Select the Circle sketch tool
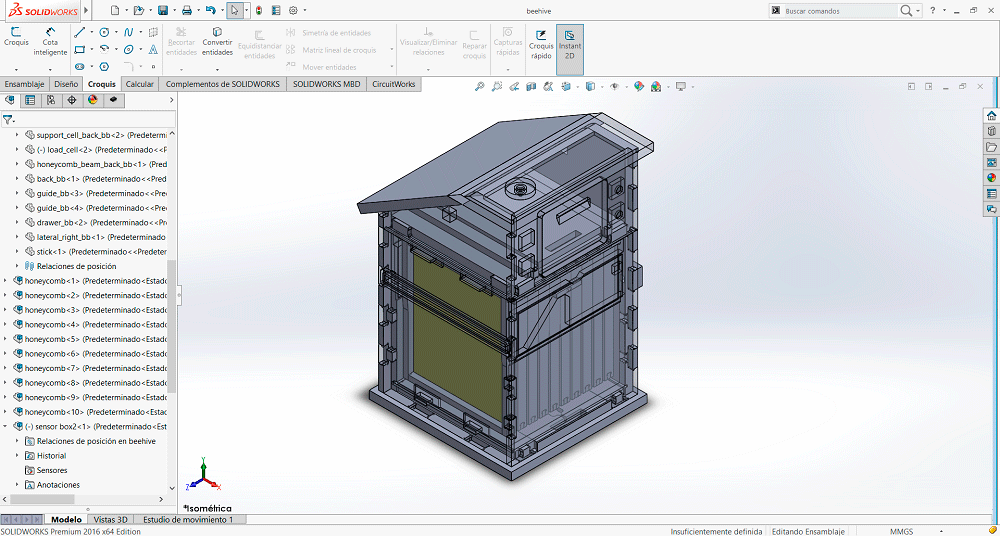 pyautogui.click(x=104, y=33)
